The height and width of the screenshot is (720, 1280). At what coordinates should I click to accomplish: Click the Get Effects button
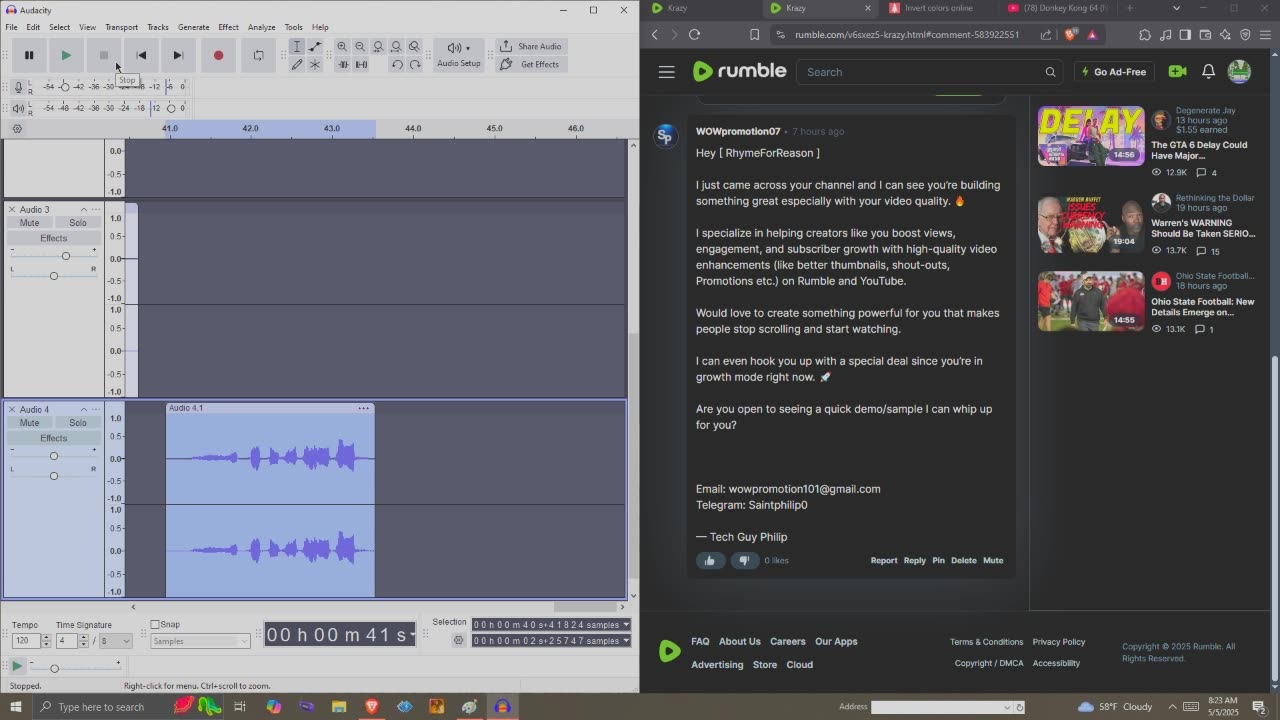point(530,64)
